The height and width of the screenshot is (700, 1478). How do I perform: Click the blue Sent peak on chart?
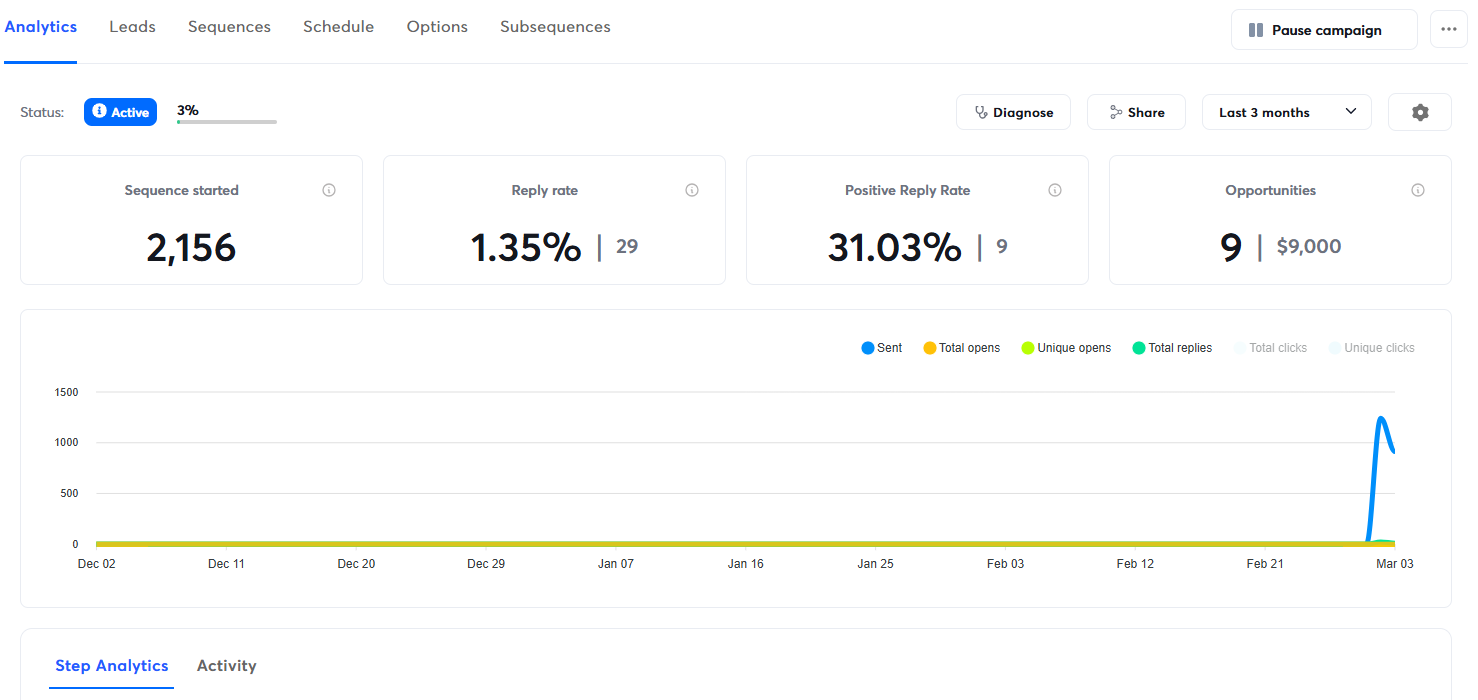tap(1382, 419)
